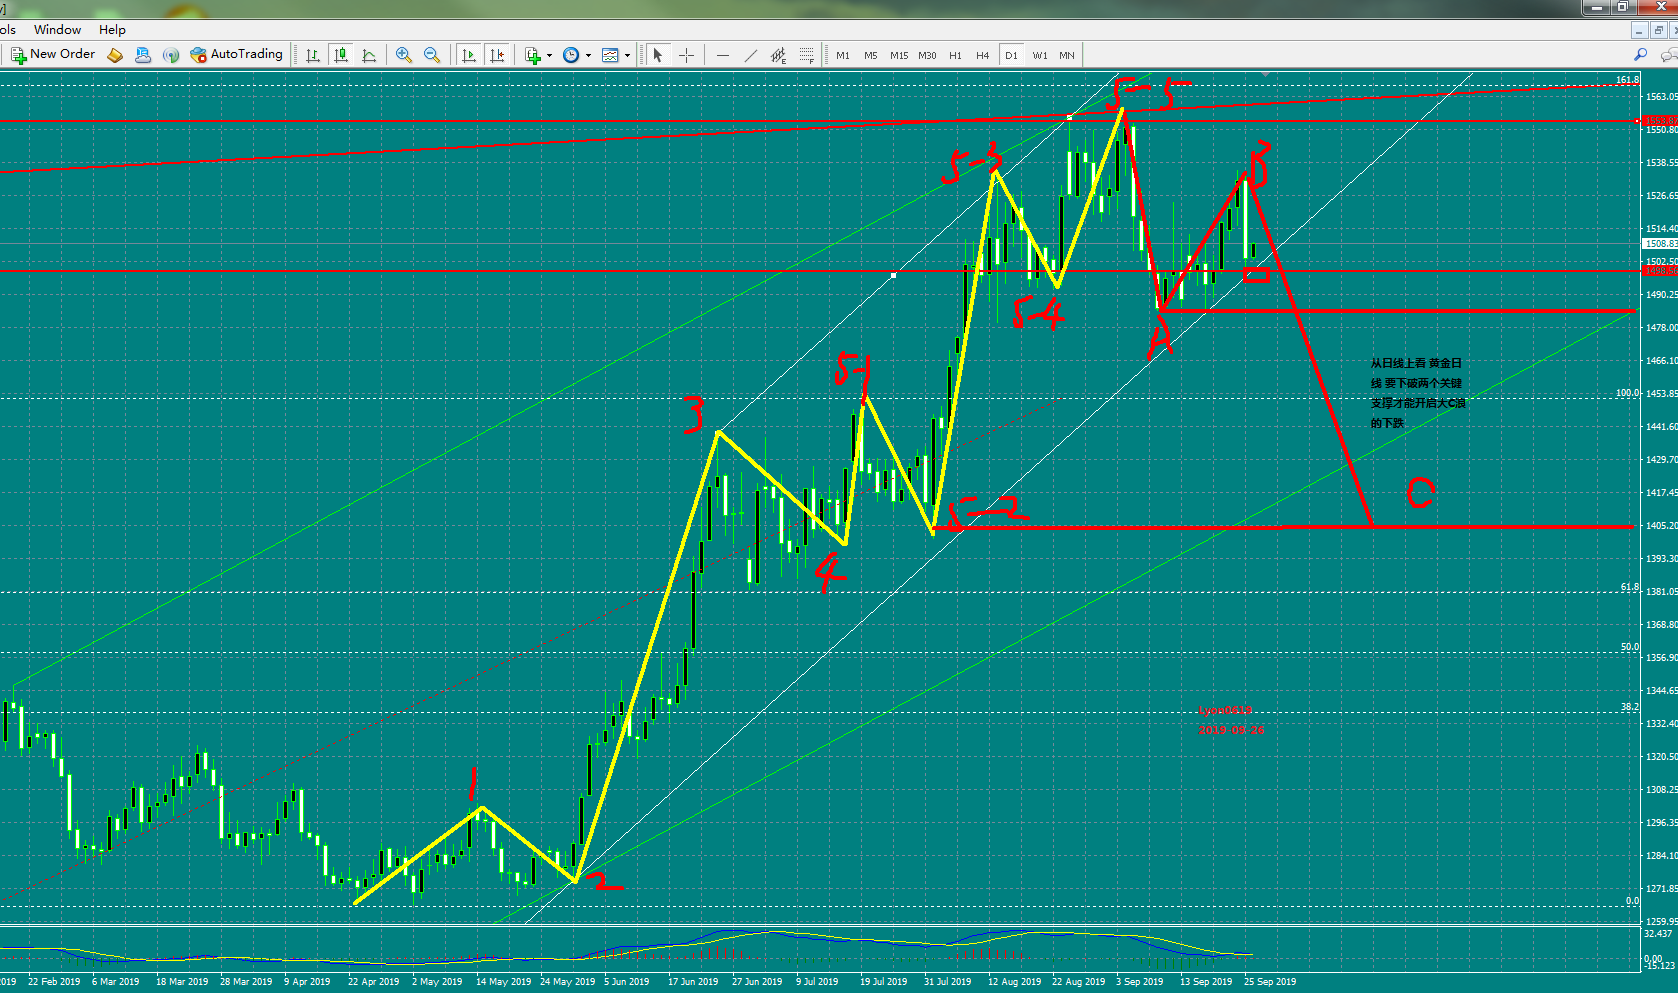This screenshot has width=1678, height=993.
Task: Open the Window menu
Action: (x=57, y=30)
